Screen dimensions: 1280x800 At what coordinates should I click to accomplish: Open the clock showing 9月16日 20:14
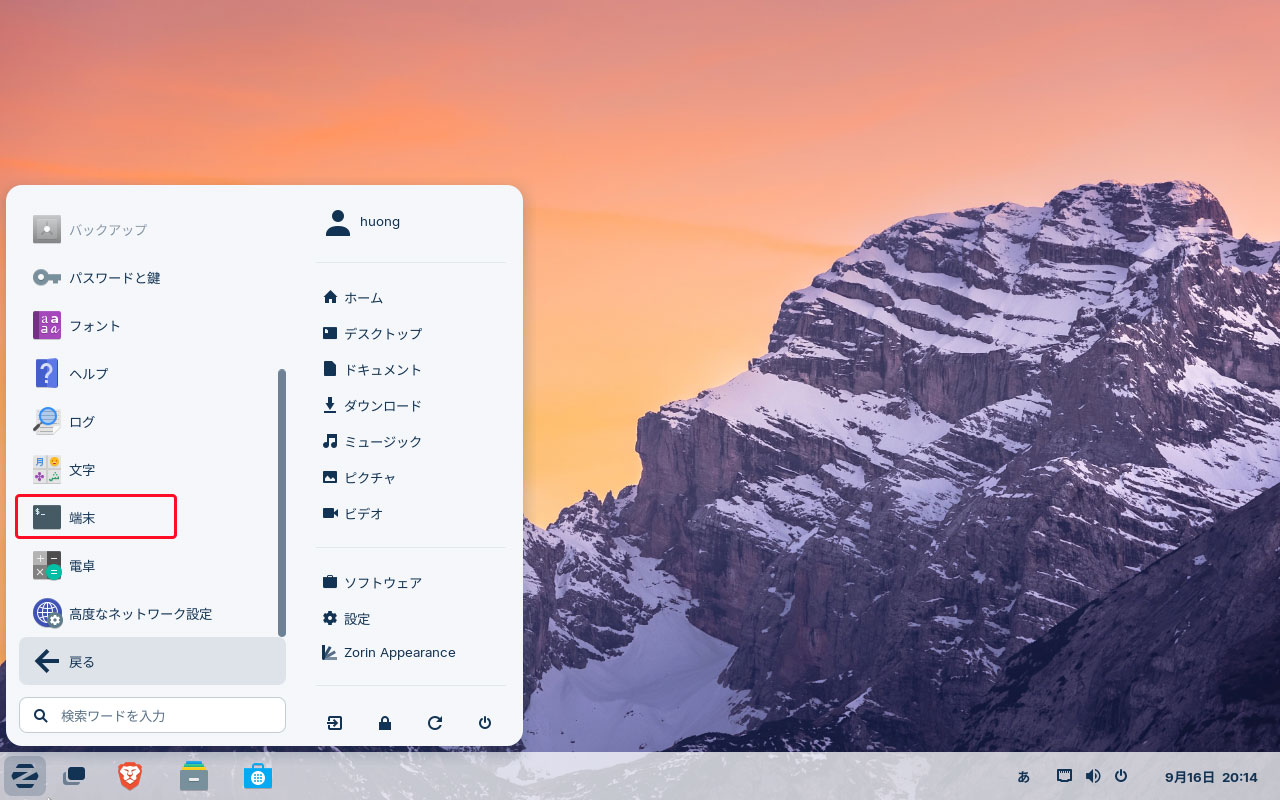click(x=1211, y=777)
